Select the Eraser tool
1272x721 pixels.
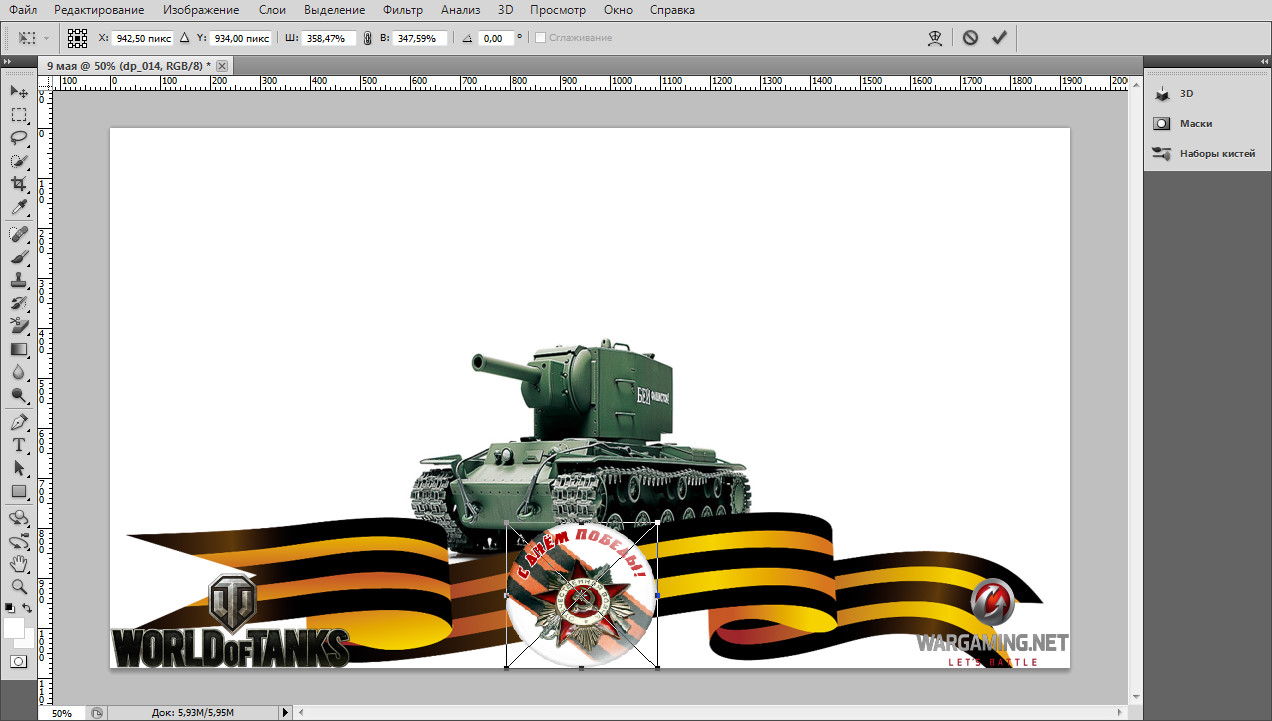pos(18,326)
